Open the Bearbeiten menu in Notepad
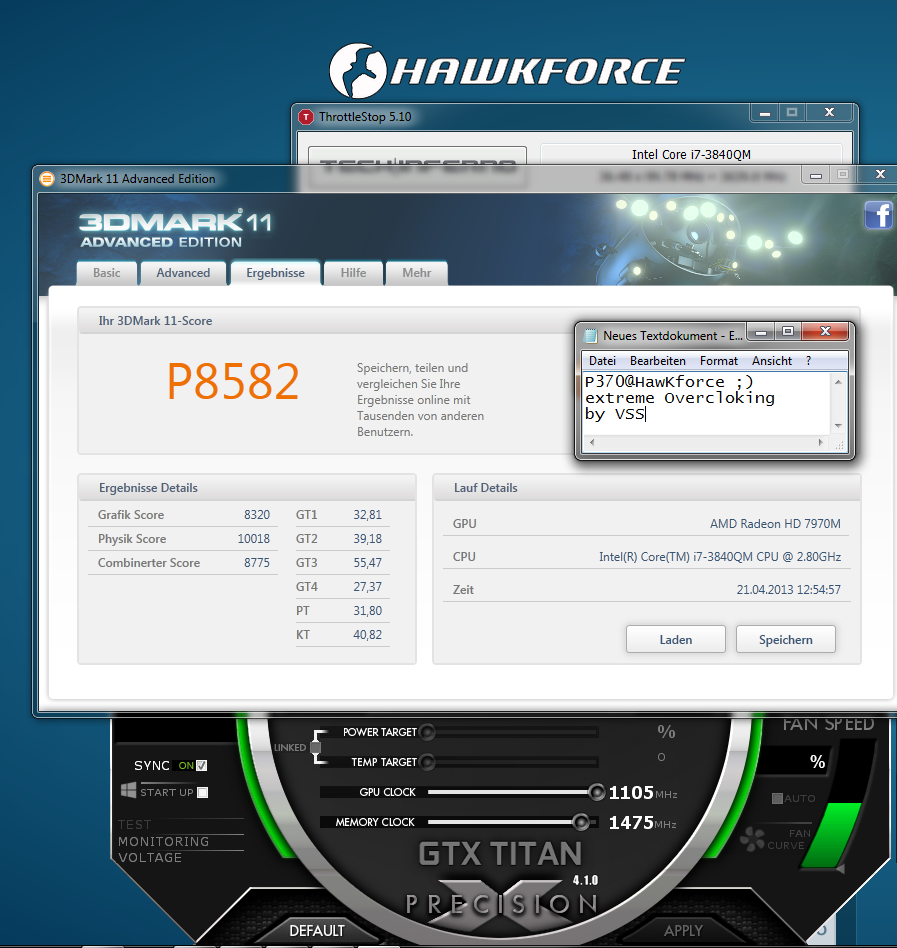Viewport: 897px width, 948px height. 657,361
